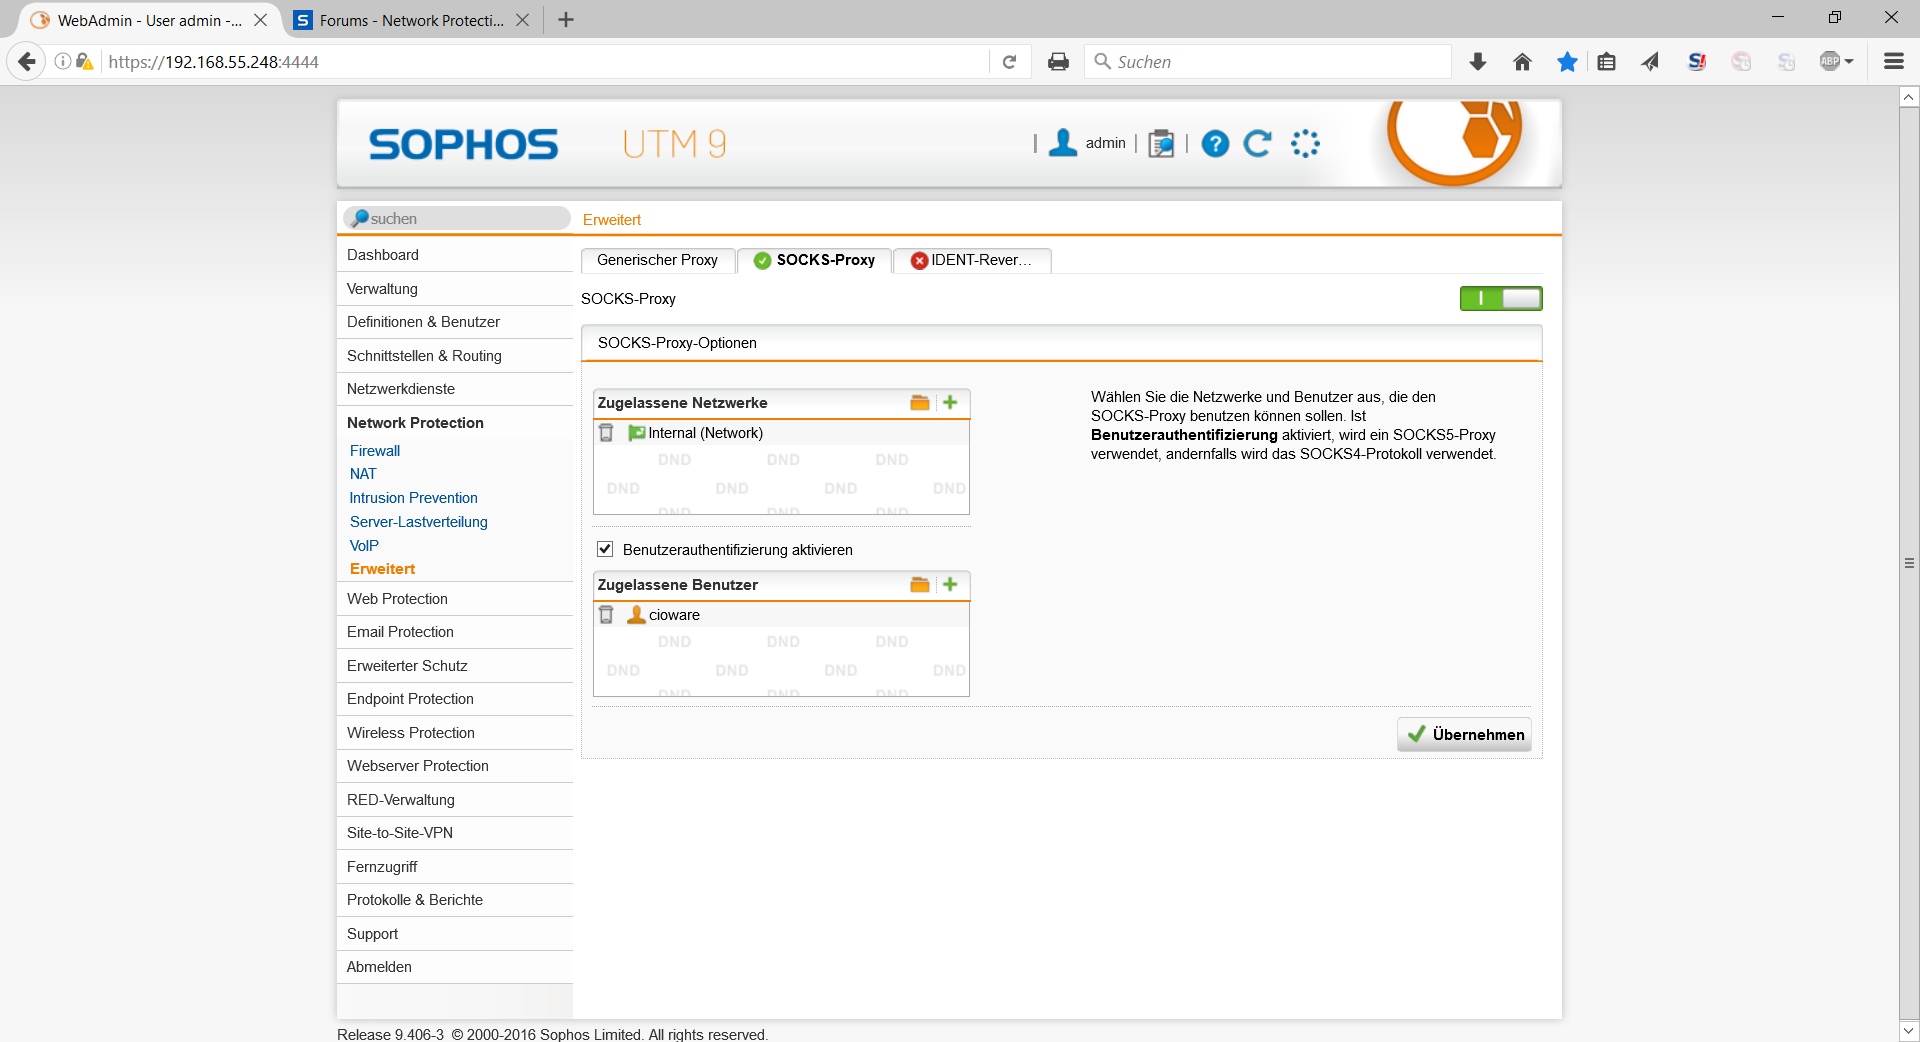
Task: Open folder icon for Zugelassene Netzwerke
Action: pyautogui.click(x=920, y=402)
